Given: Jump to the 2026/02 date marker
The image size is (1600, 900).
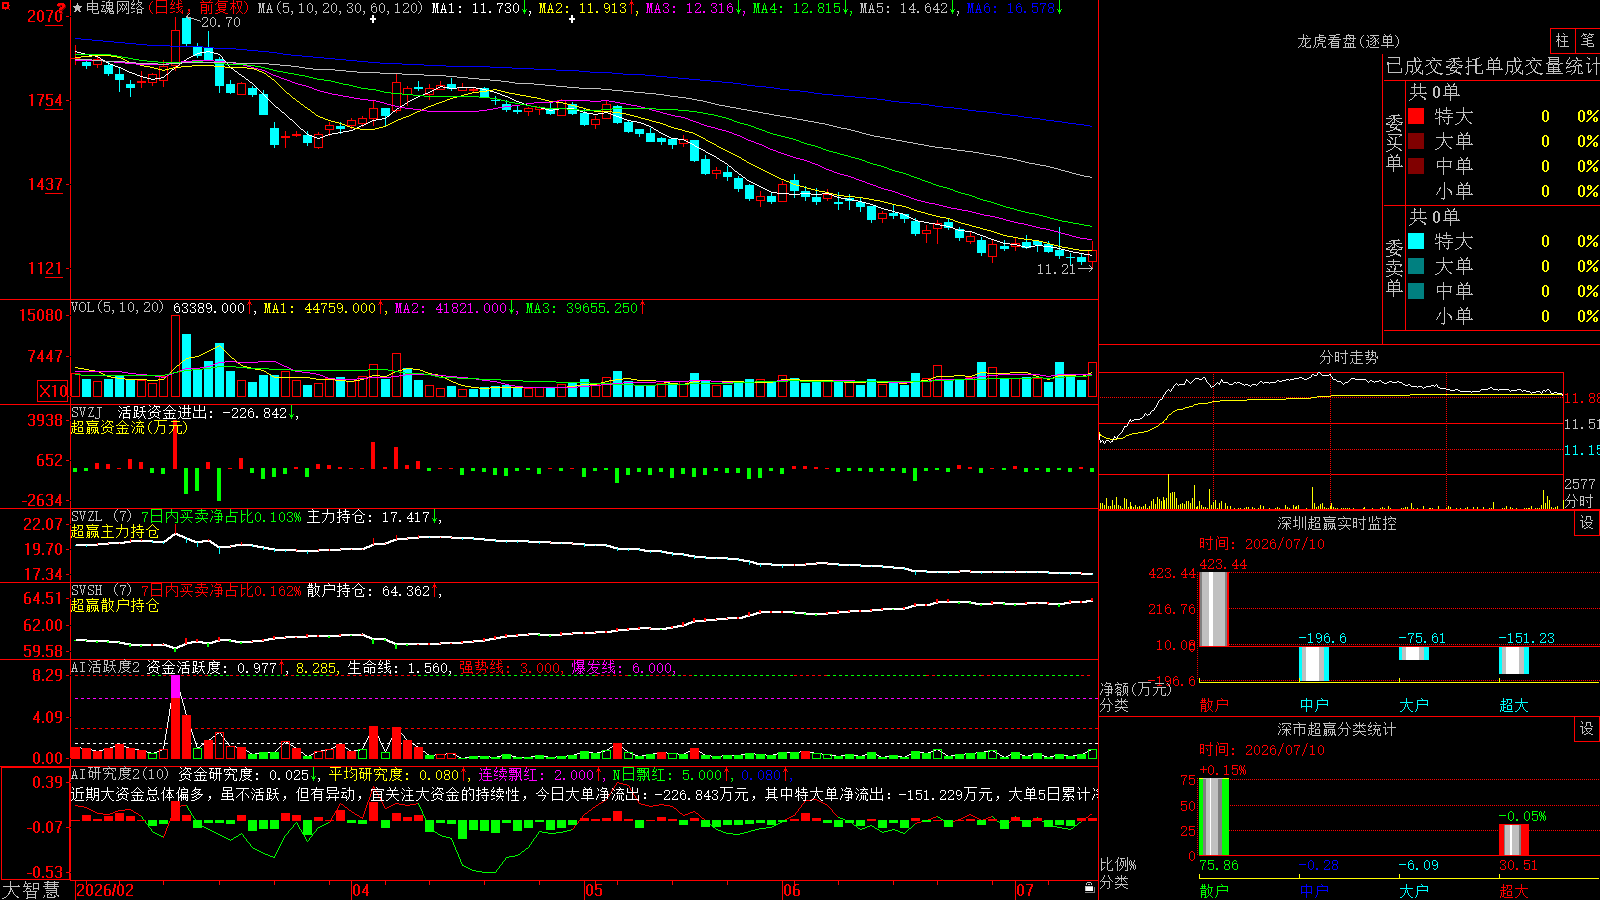Looking at the screenshot, I should click(105, 890).
